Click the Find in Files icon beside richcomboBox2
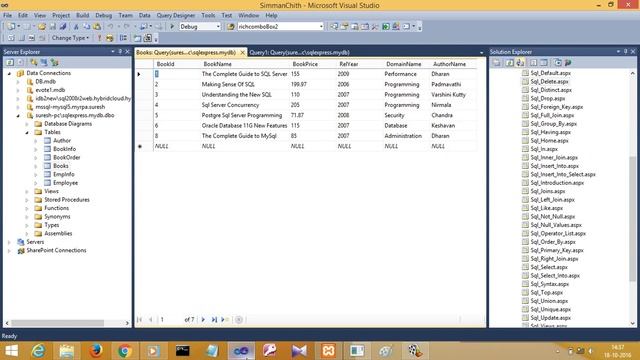The width and height of the screenshot is (640, 360). click(x=231, y=27)
